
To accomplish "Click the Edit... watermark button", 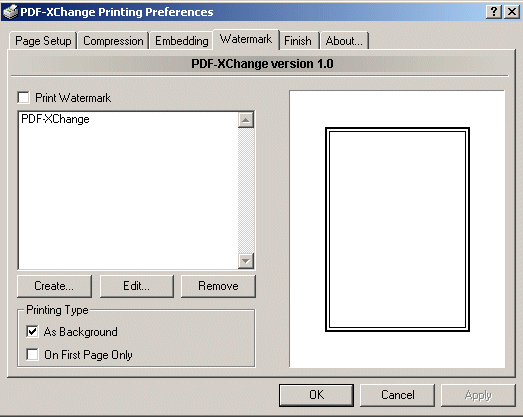I will tap(136, 286).
